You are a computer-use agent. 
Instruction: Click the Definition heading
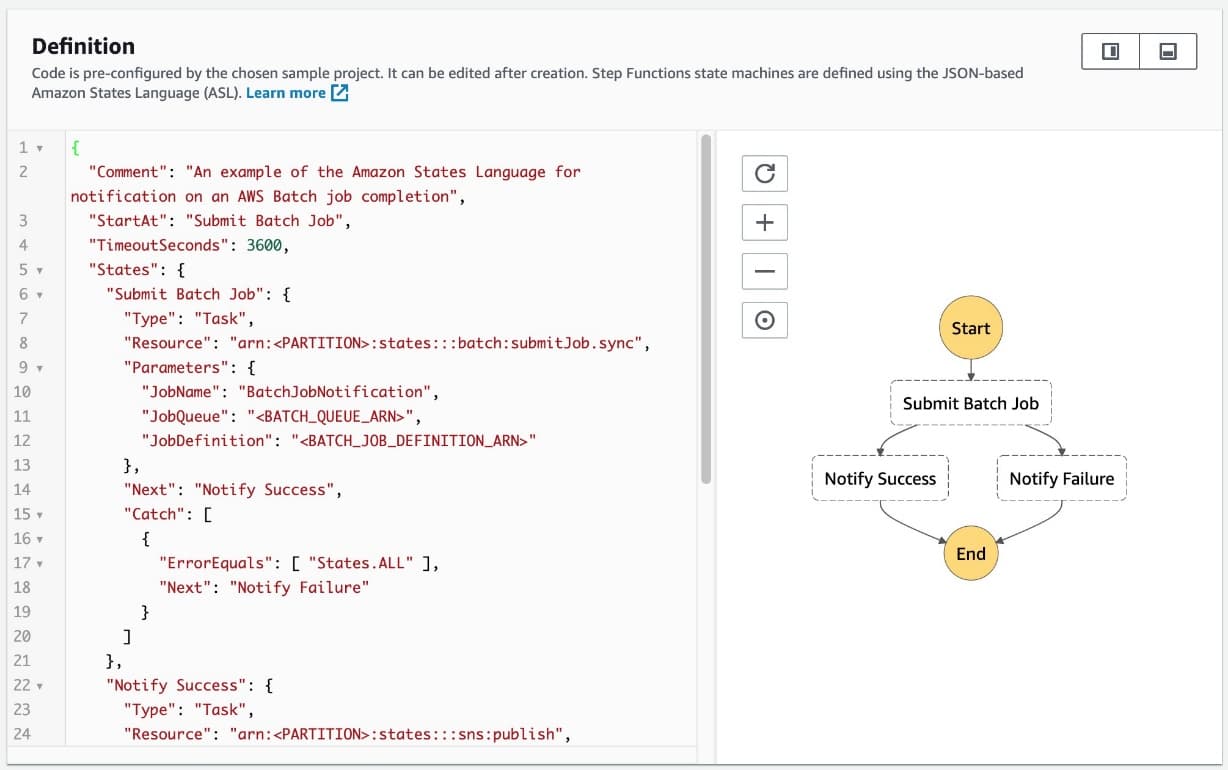click(x=83, y=46)
